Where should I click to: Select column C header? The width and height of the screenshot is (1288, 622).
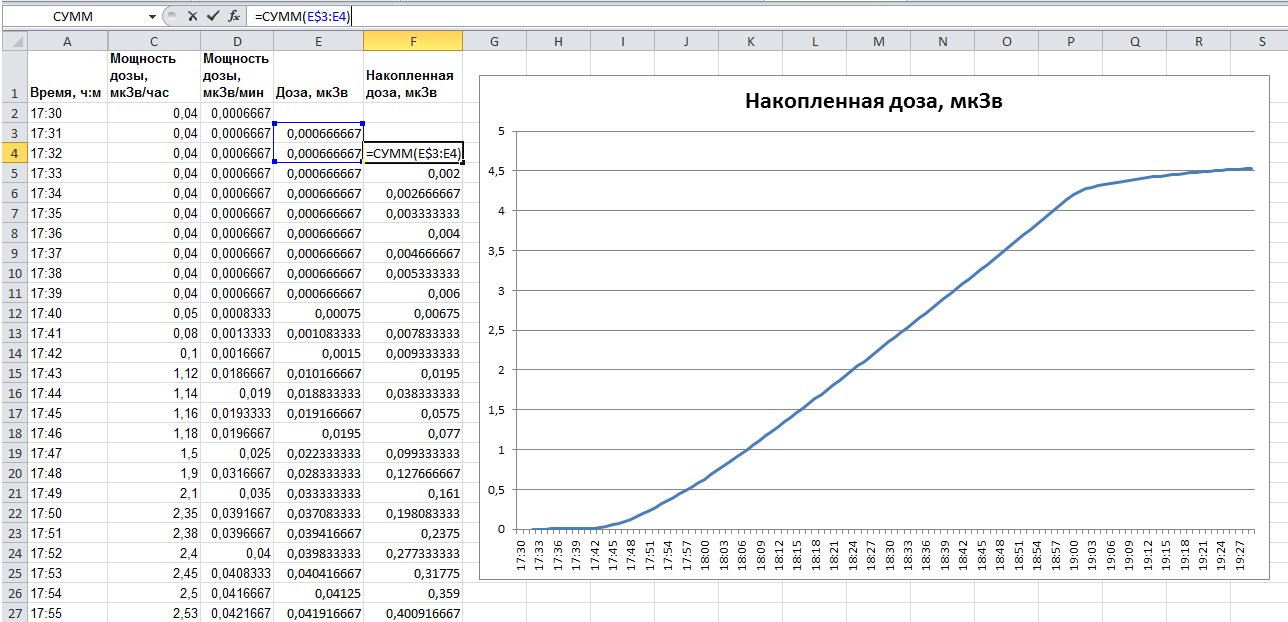tap(153, 41)
